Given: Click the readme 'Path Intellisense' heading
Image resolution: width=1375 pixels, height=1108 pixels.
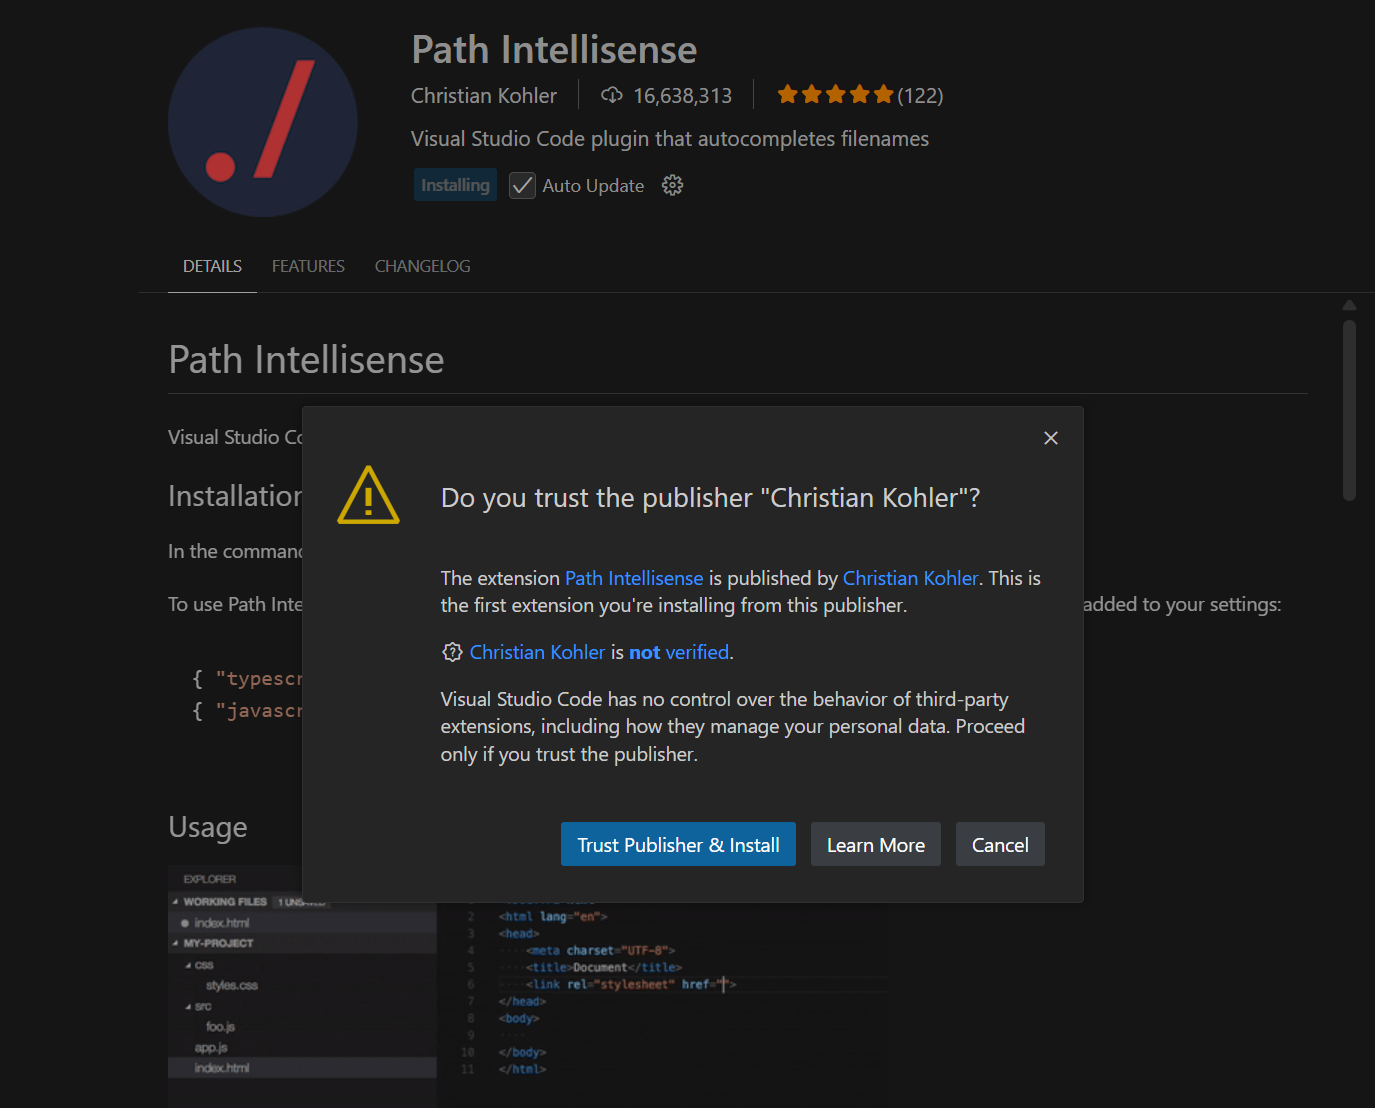Looking at the screenshot, I should pos(306,360).
